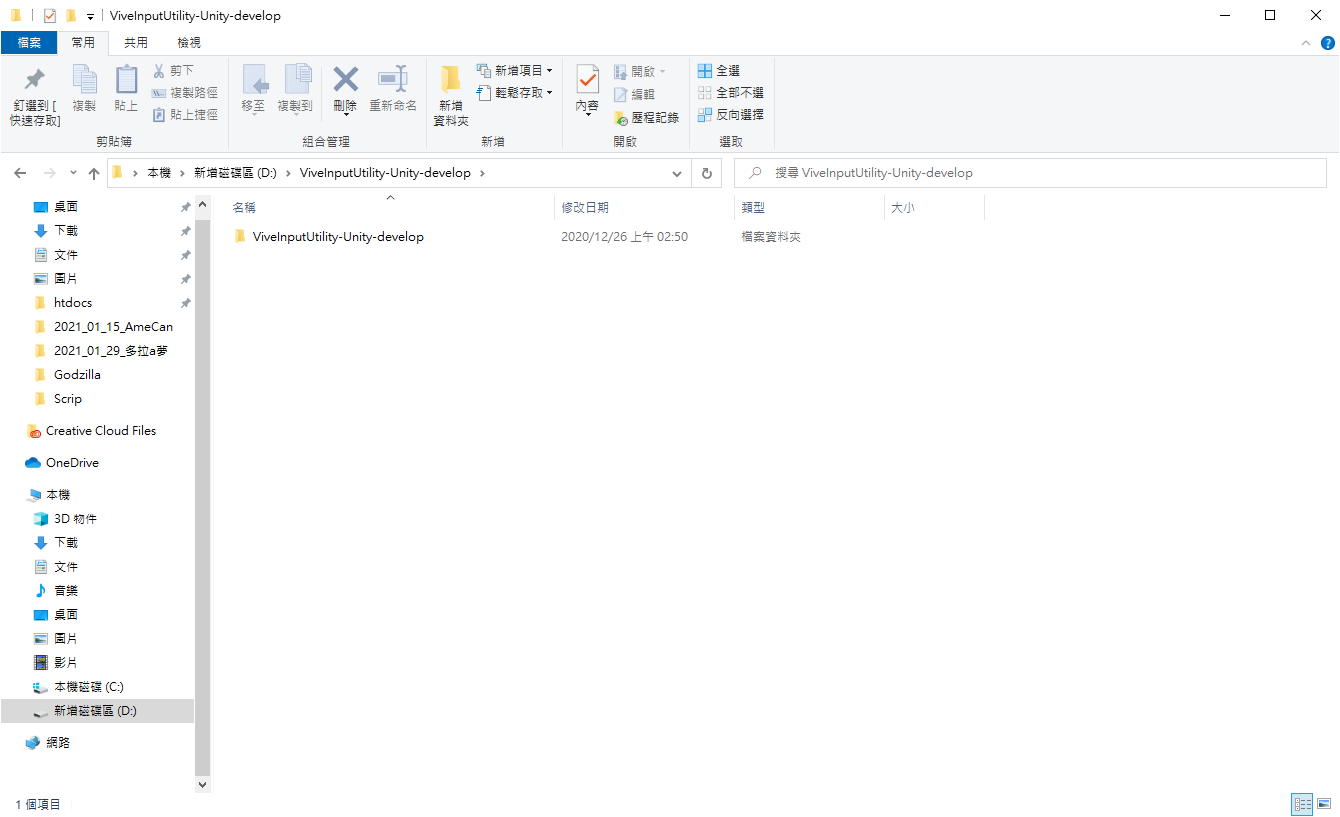The image size is (1340, 817).
Task: Open the 開啟 ribbon dropdown
Action: (x=639, y=71)
